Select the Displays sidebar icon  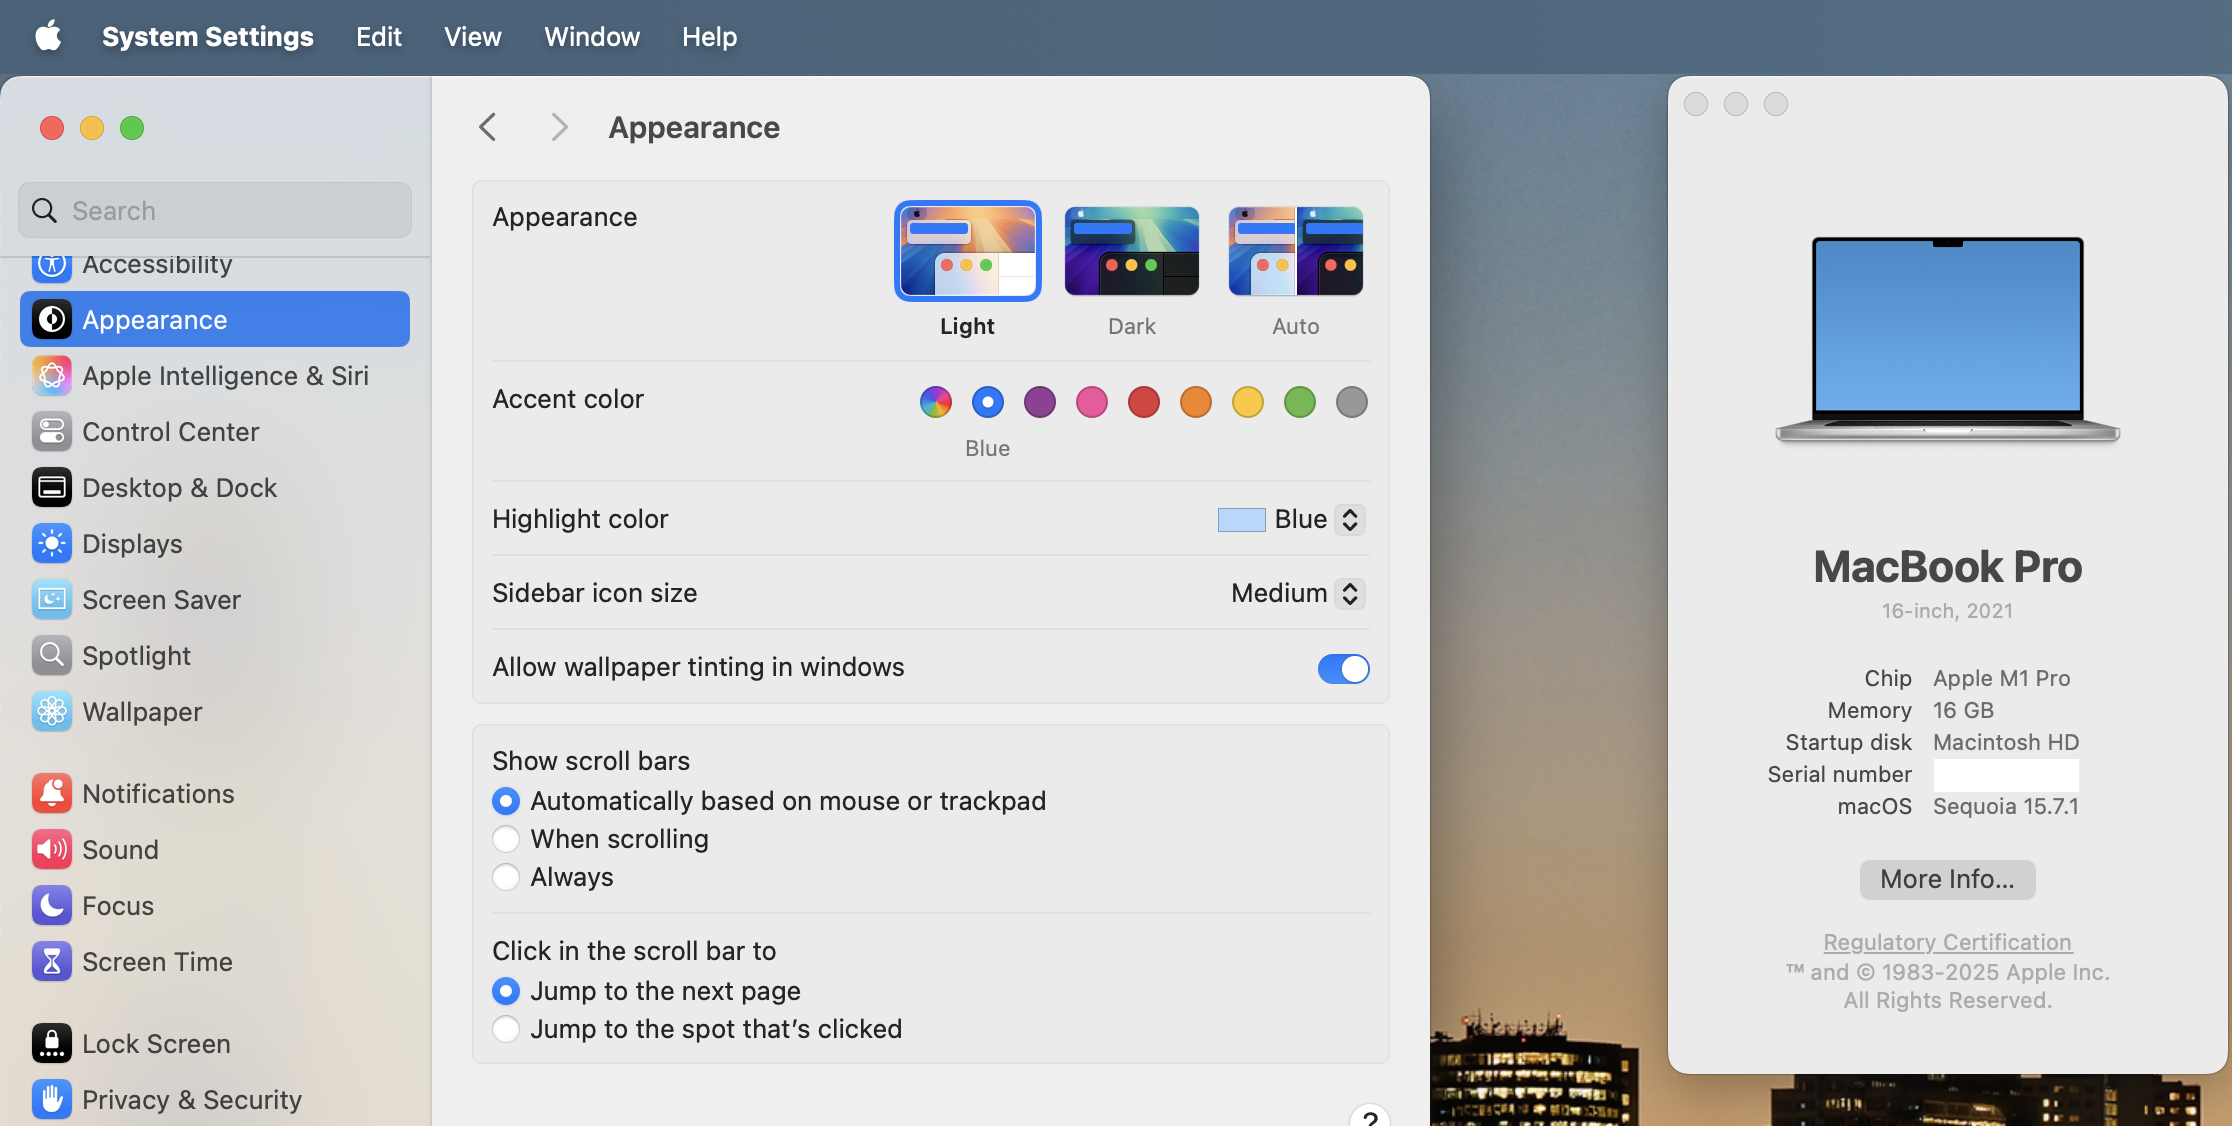pyautogui.click(x=51, y=544)
